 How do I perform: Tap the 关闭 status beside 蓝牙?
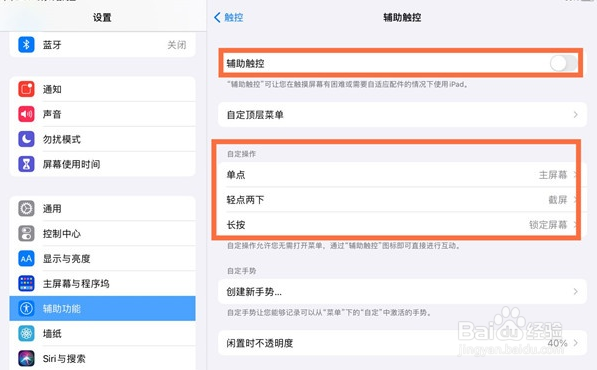pyautogui.click(x=177, y=45)
